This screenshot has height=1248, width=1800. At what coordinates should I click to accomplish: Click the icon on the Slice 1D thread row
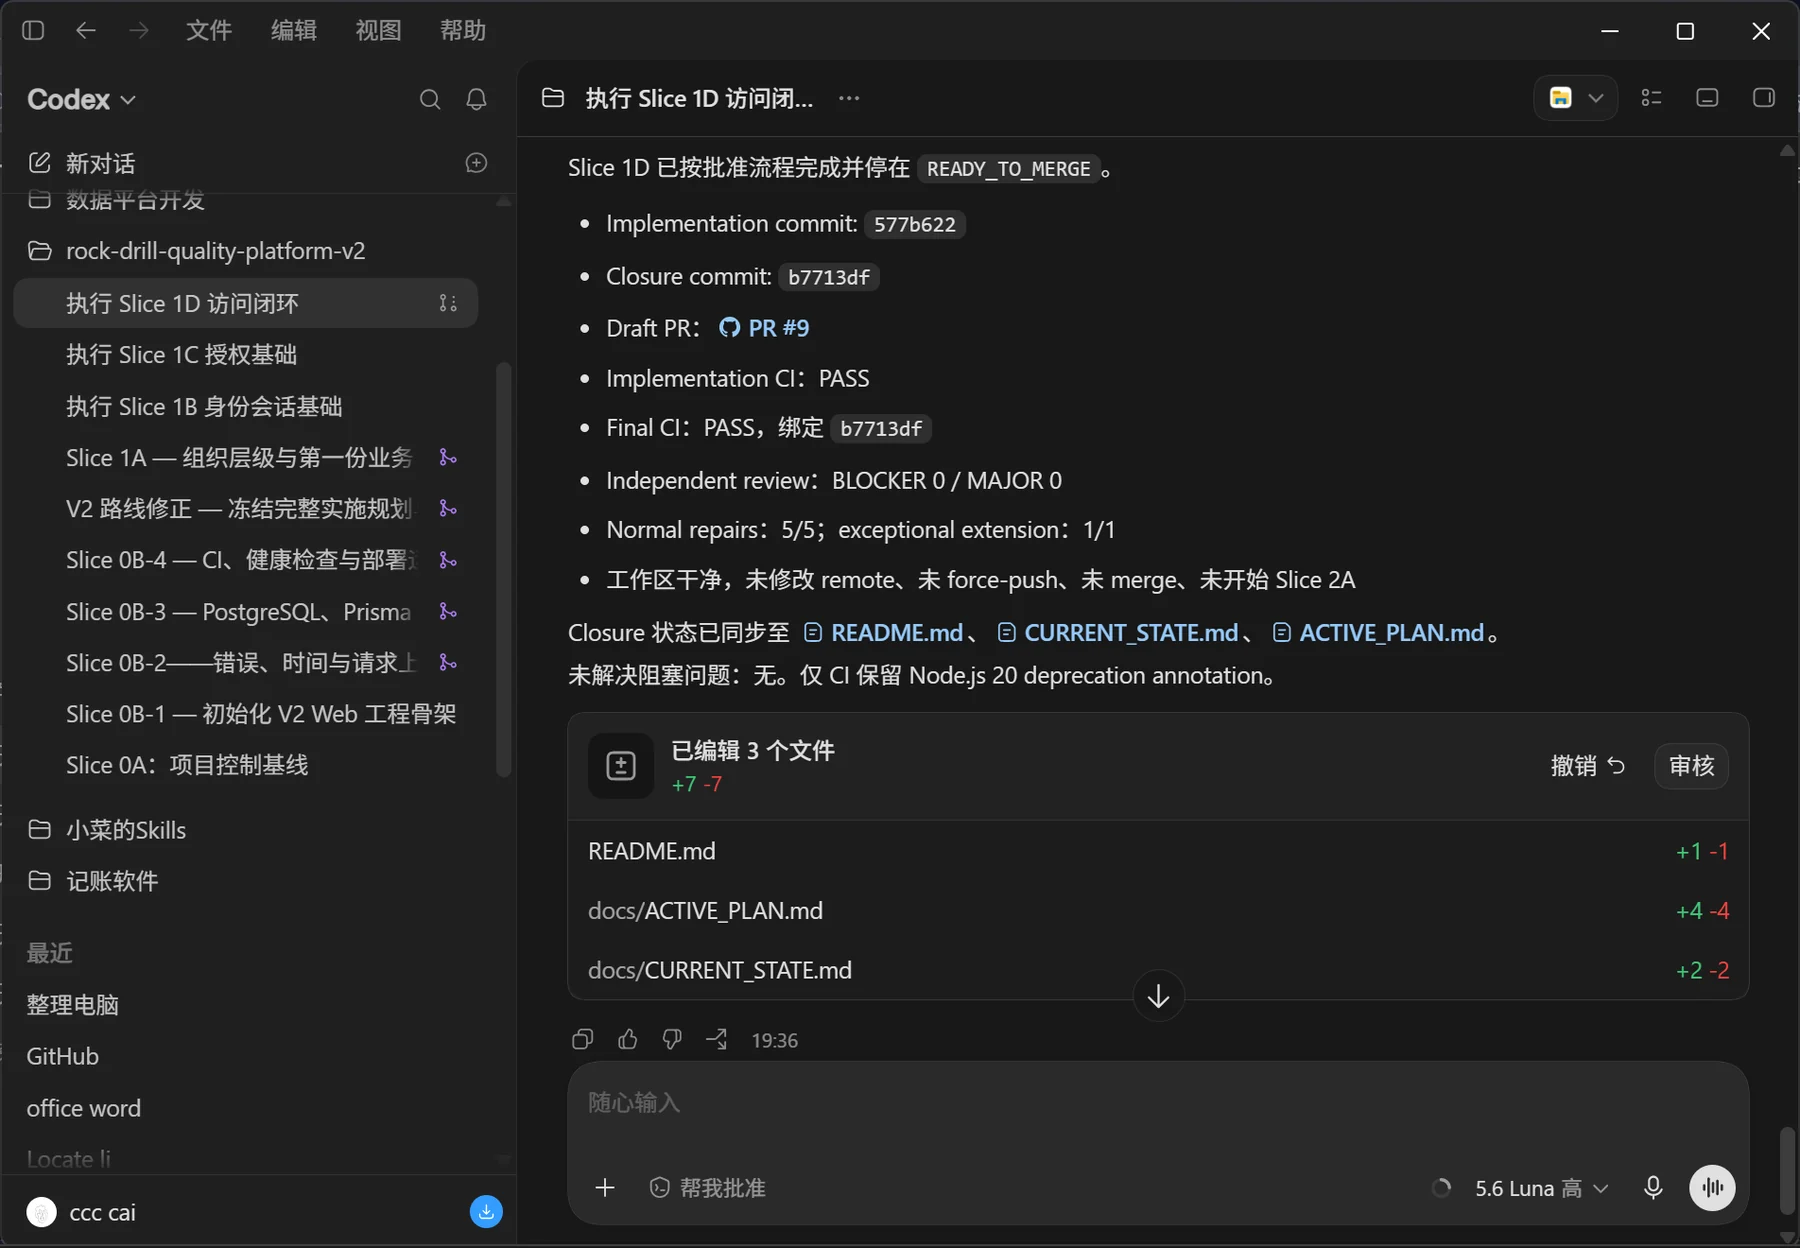coord(448,303)
